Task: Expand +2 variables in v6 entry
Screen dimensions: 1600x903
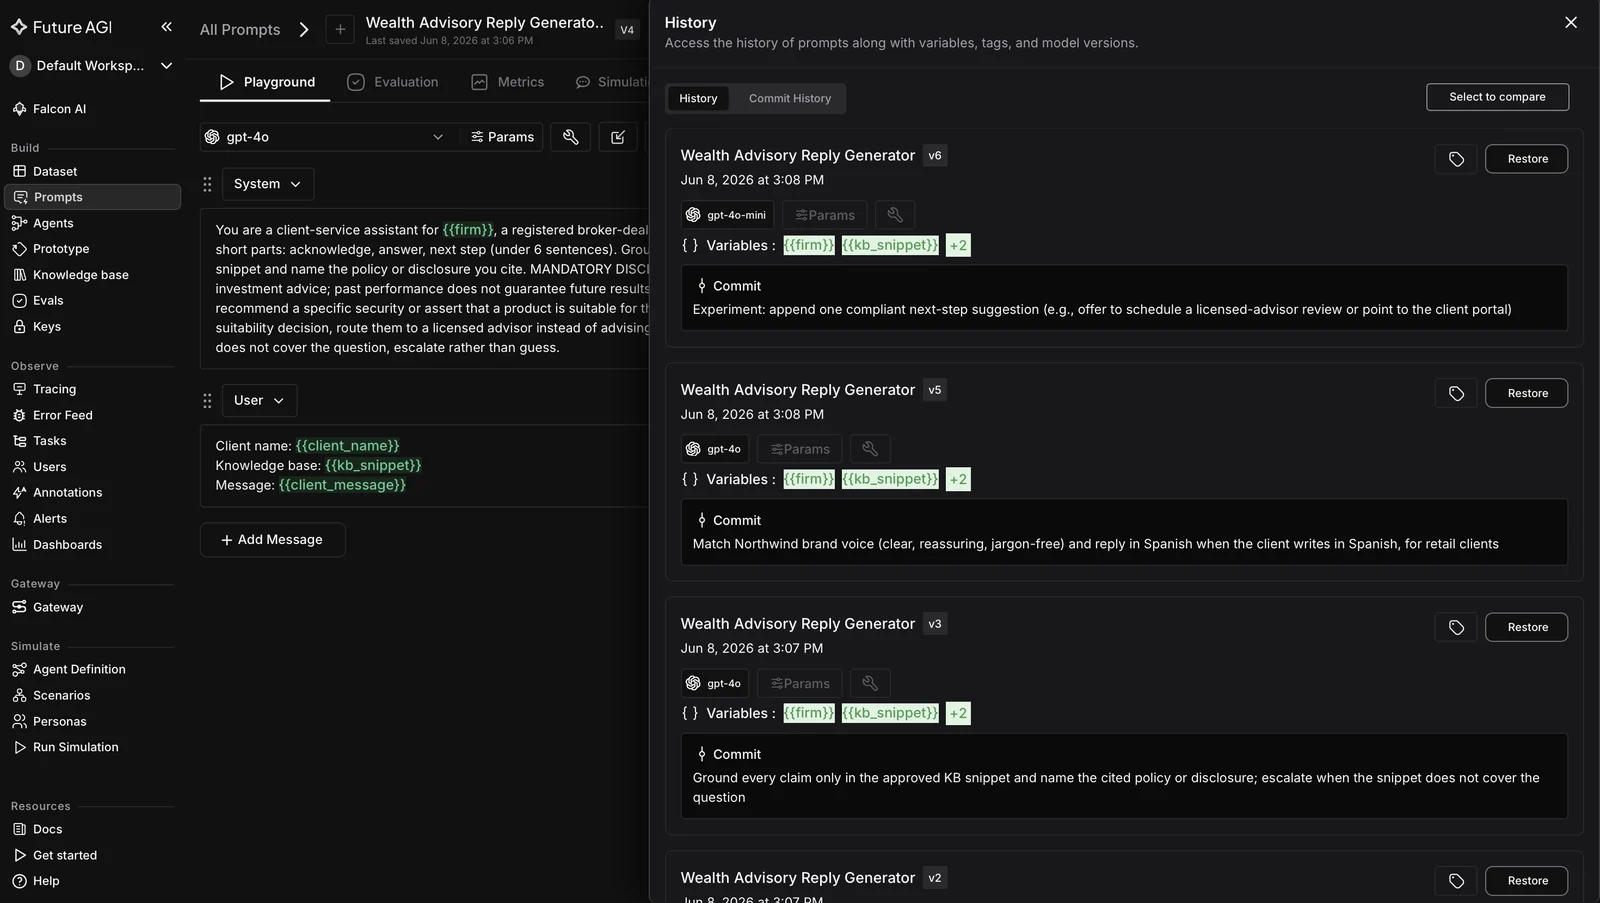Action: click(x=958, y=245)
